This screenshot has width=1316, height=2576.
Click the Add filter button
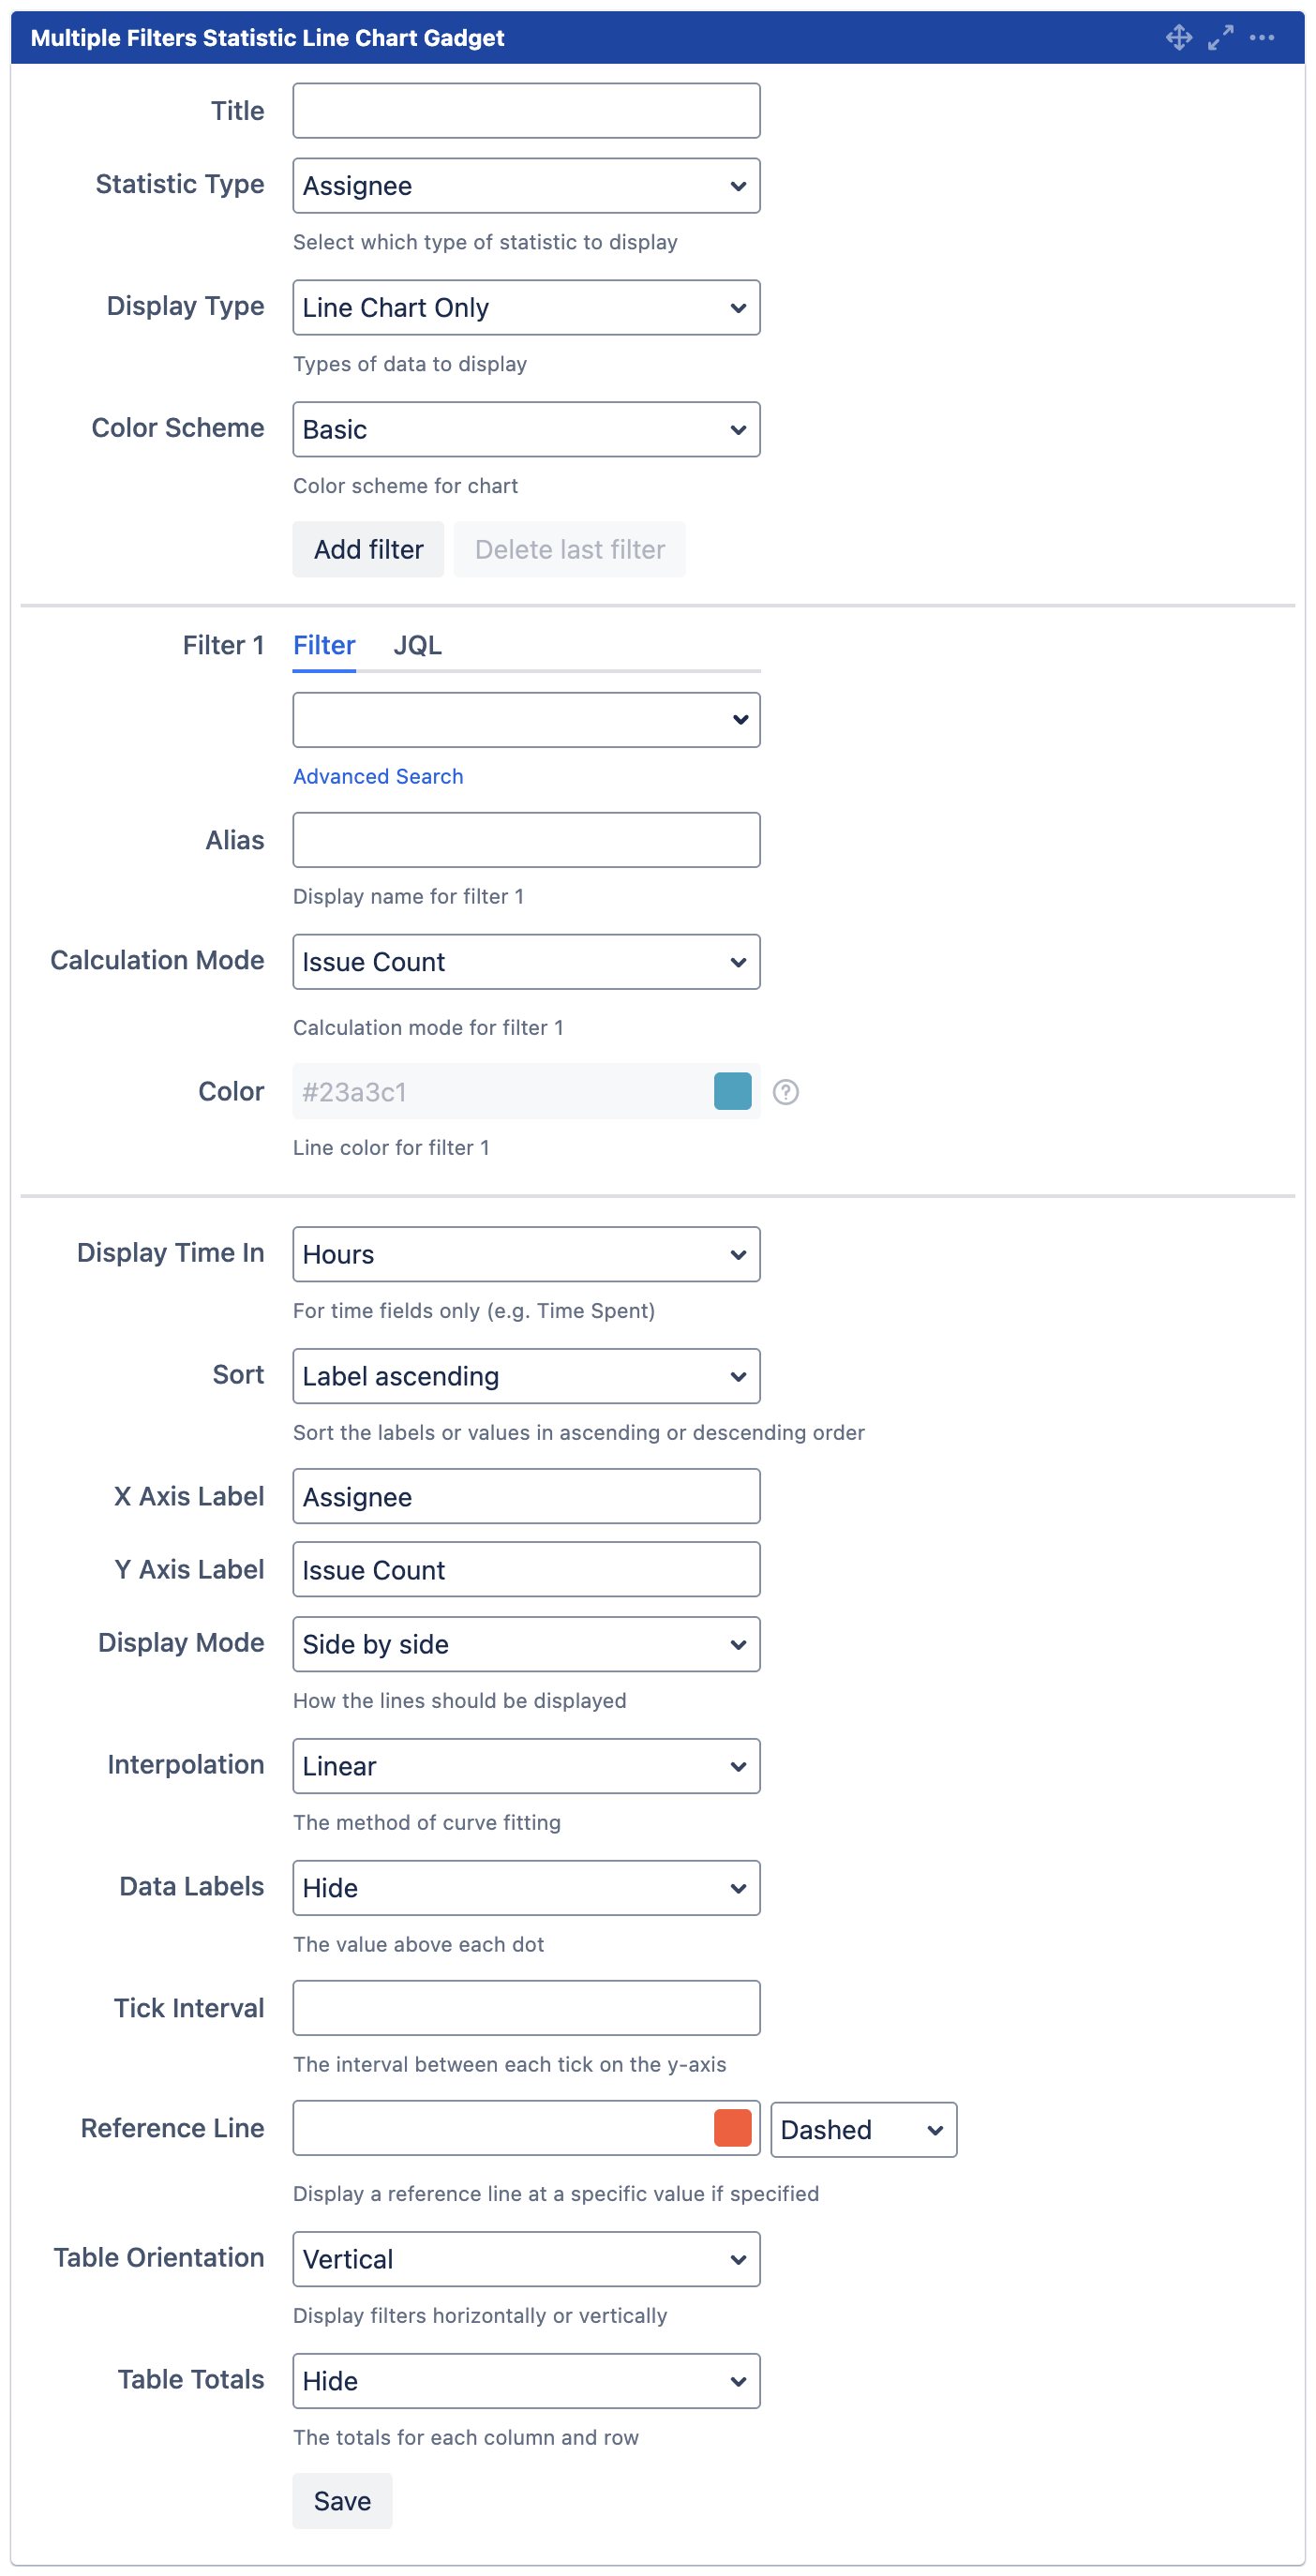tap(368, 550)
